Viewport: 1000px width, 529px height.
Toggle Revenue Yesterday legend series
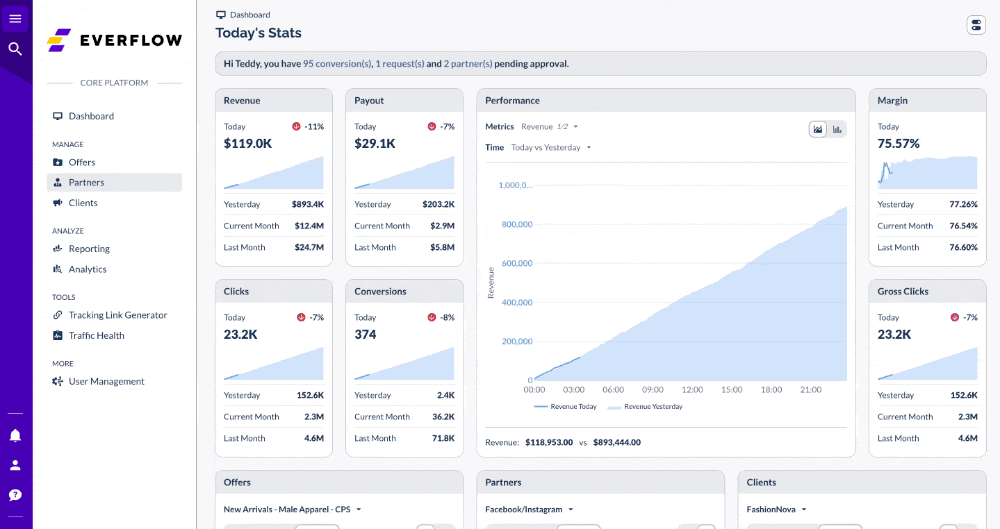tap(652, 407)
